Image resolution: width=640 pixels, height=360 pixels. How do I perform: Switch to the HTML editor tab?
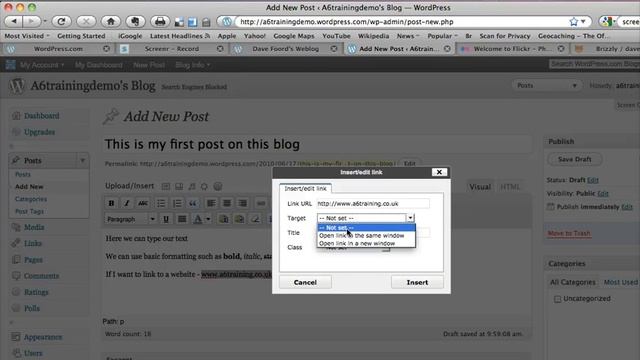tap(510, 187)
